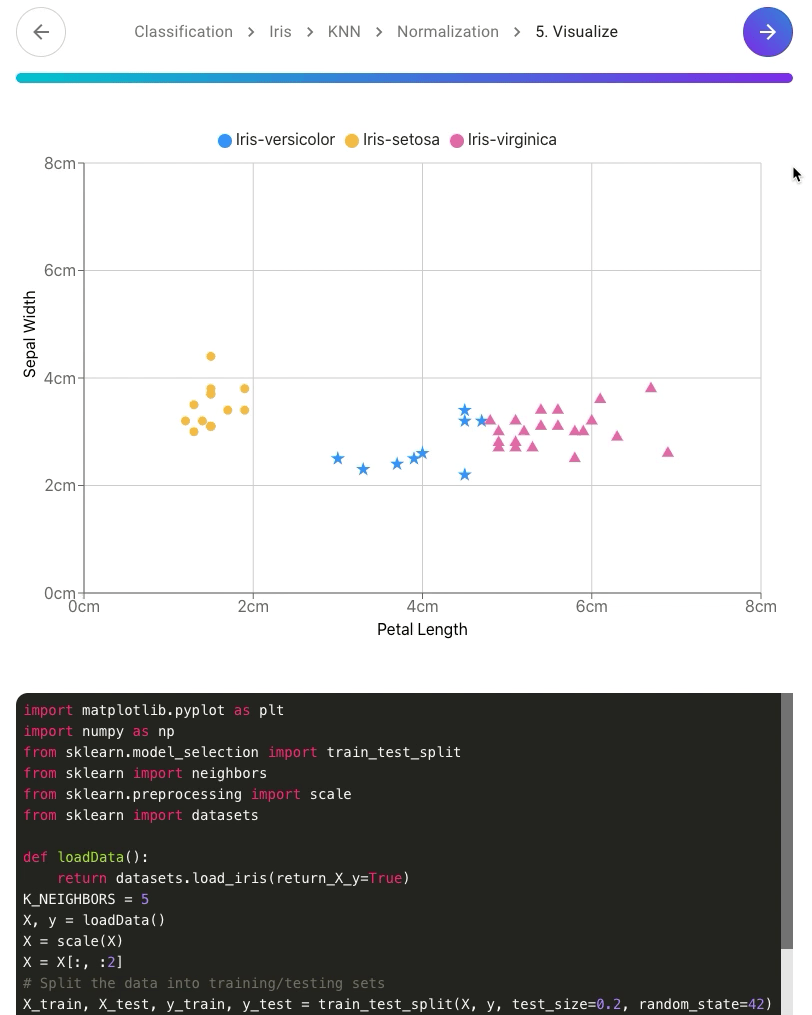Click chevron before 5. Visualize
Screen dimensions: 812x1015
click(517, 32)
